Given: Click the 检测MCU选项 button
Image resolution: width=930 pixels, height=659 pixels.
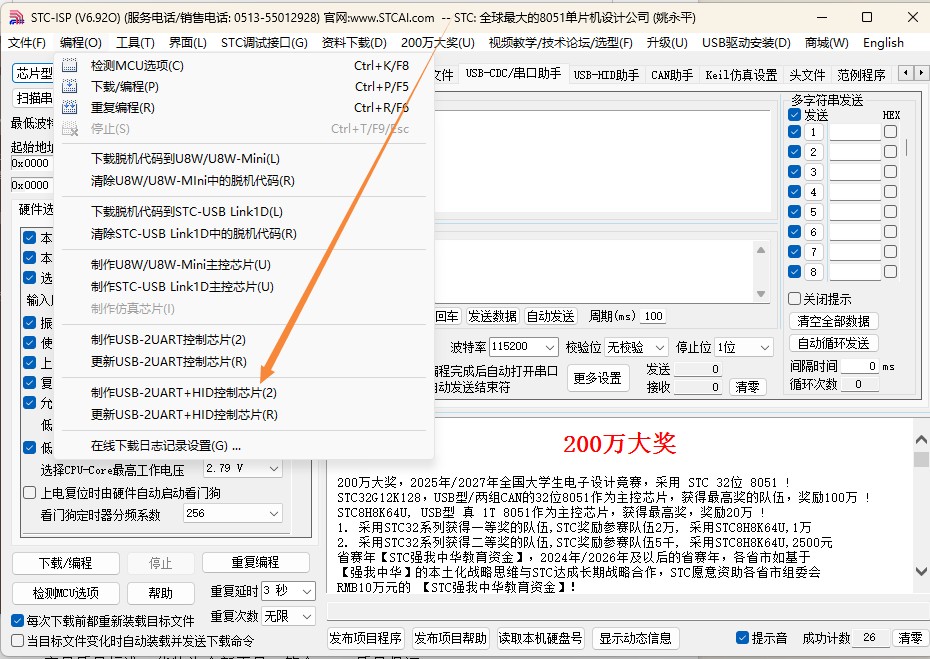Looking at the screenshot, I should [x=66, y=593].
